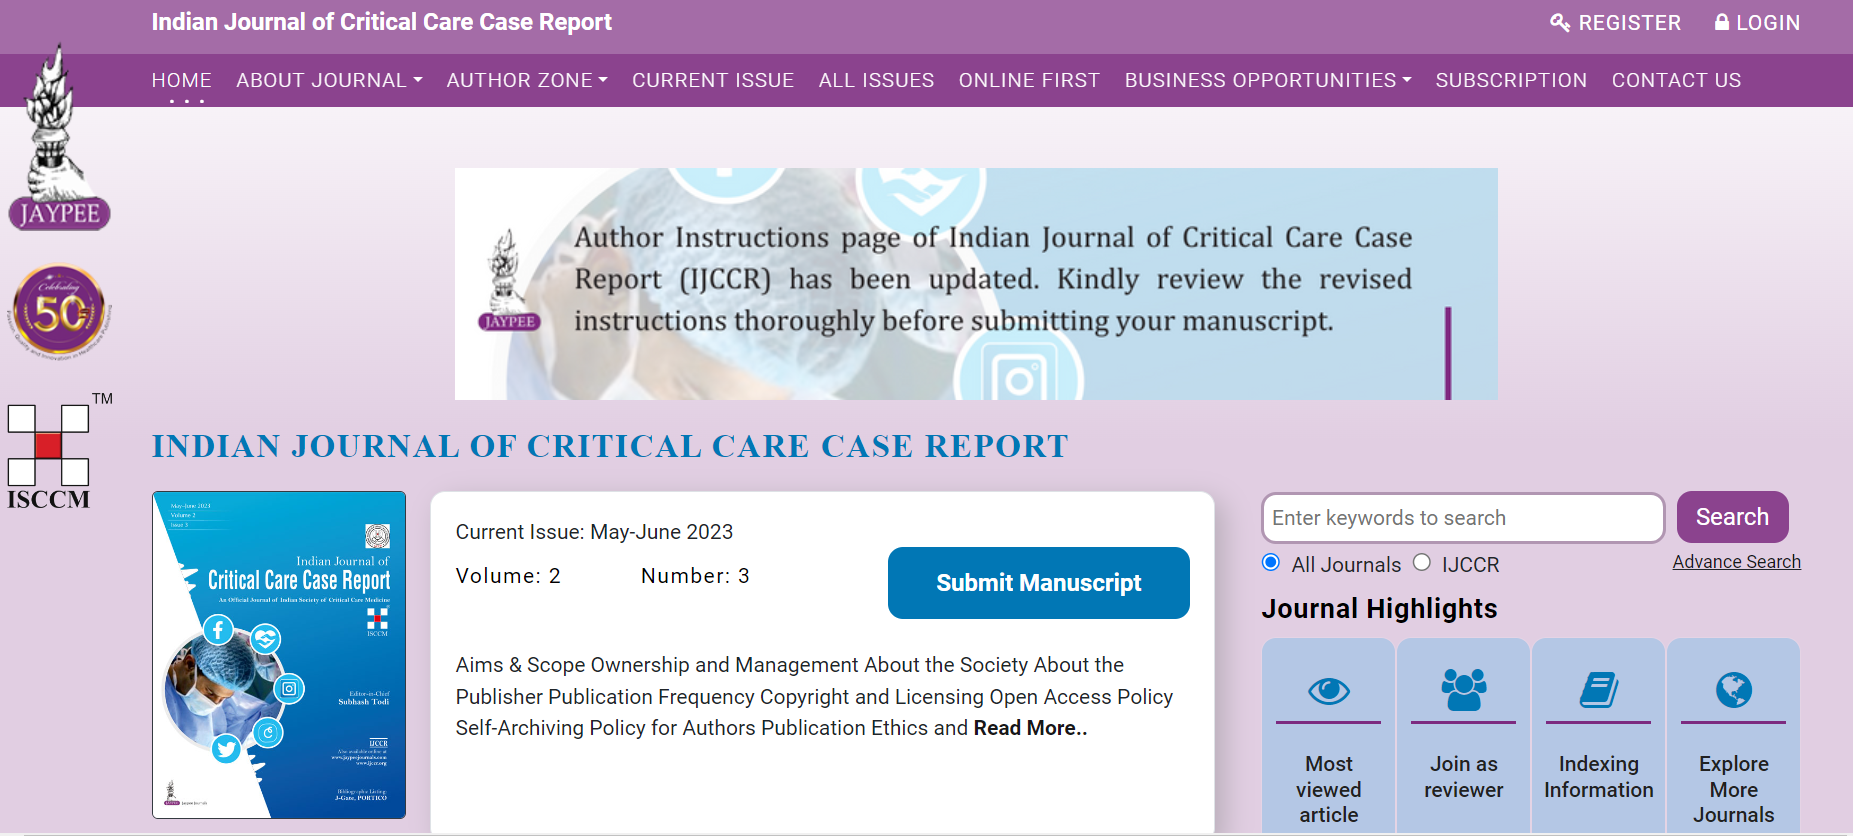Click the Explore More Journals label

pos(1734,789)
